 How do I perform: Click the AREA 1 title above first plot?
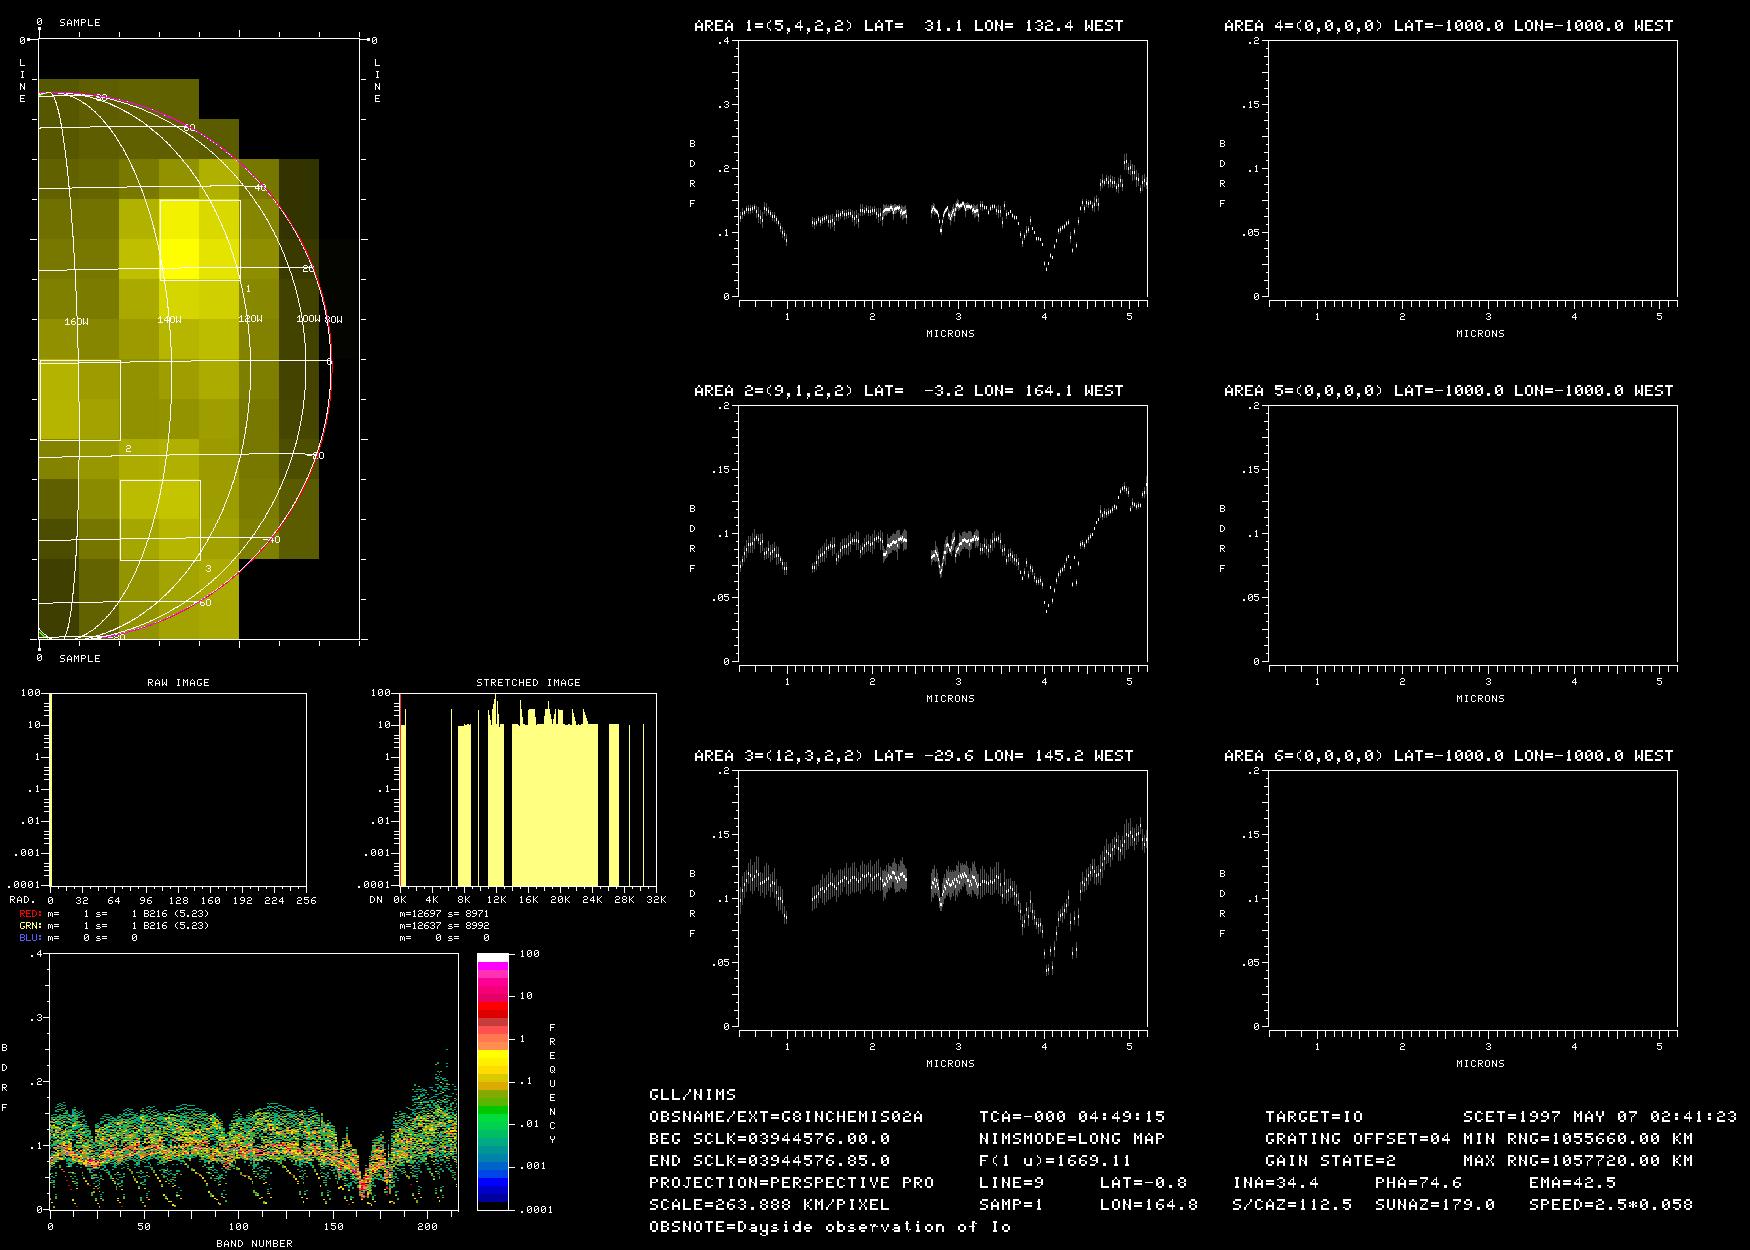coord(908,26)
